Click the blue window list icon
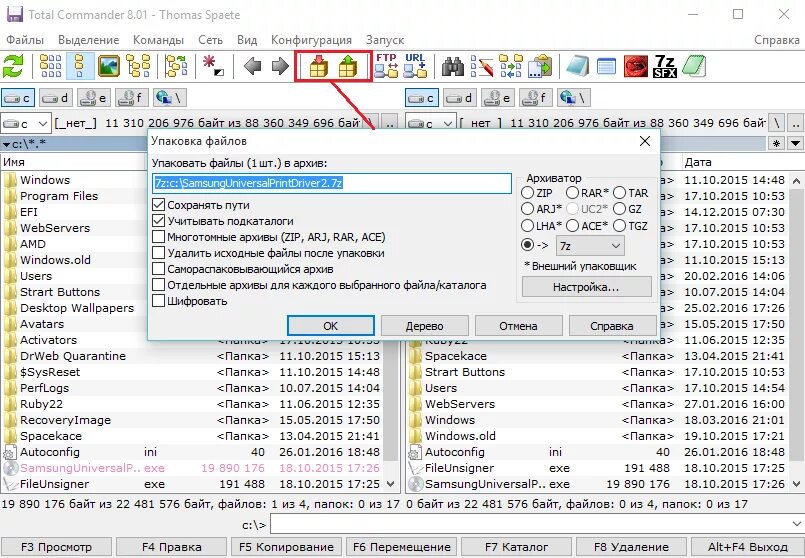 point(606,66)
